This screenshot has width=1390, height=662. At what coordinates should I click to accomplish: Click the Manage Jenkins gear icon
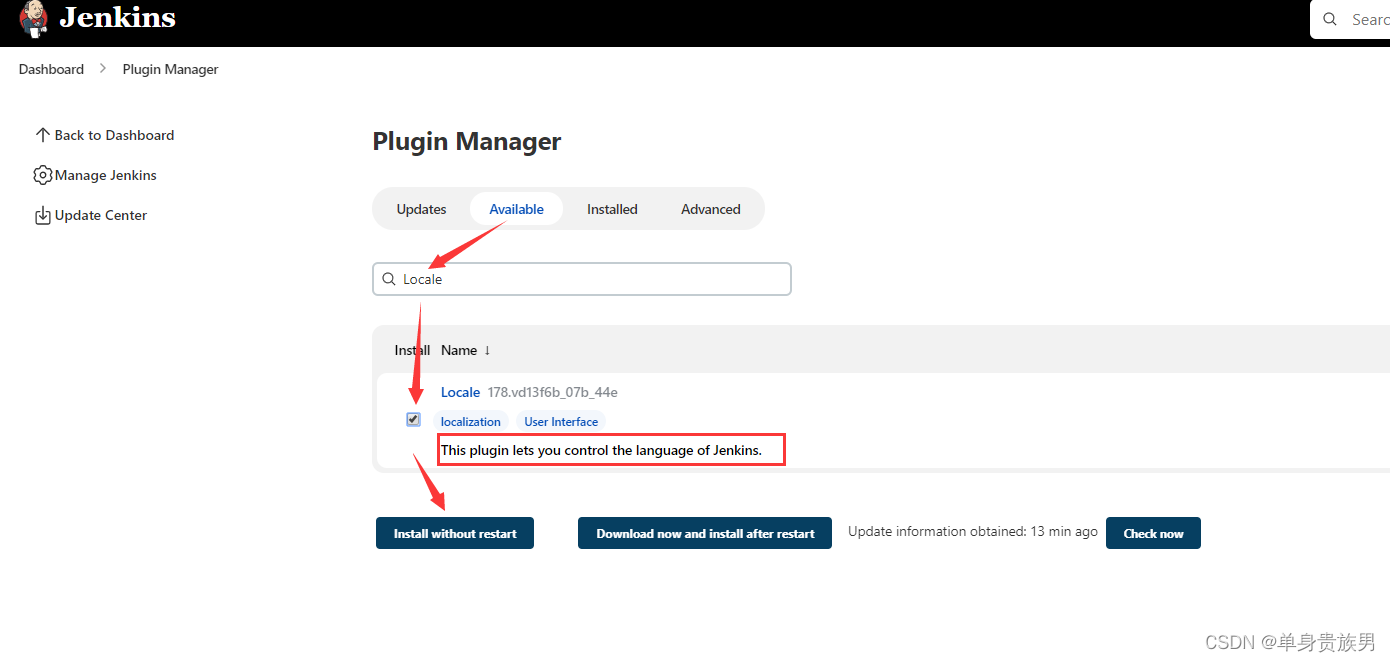42,175
